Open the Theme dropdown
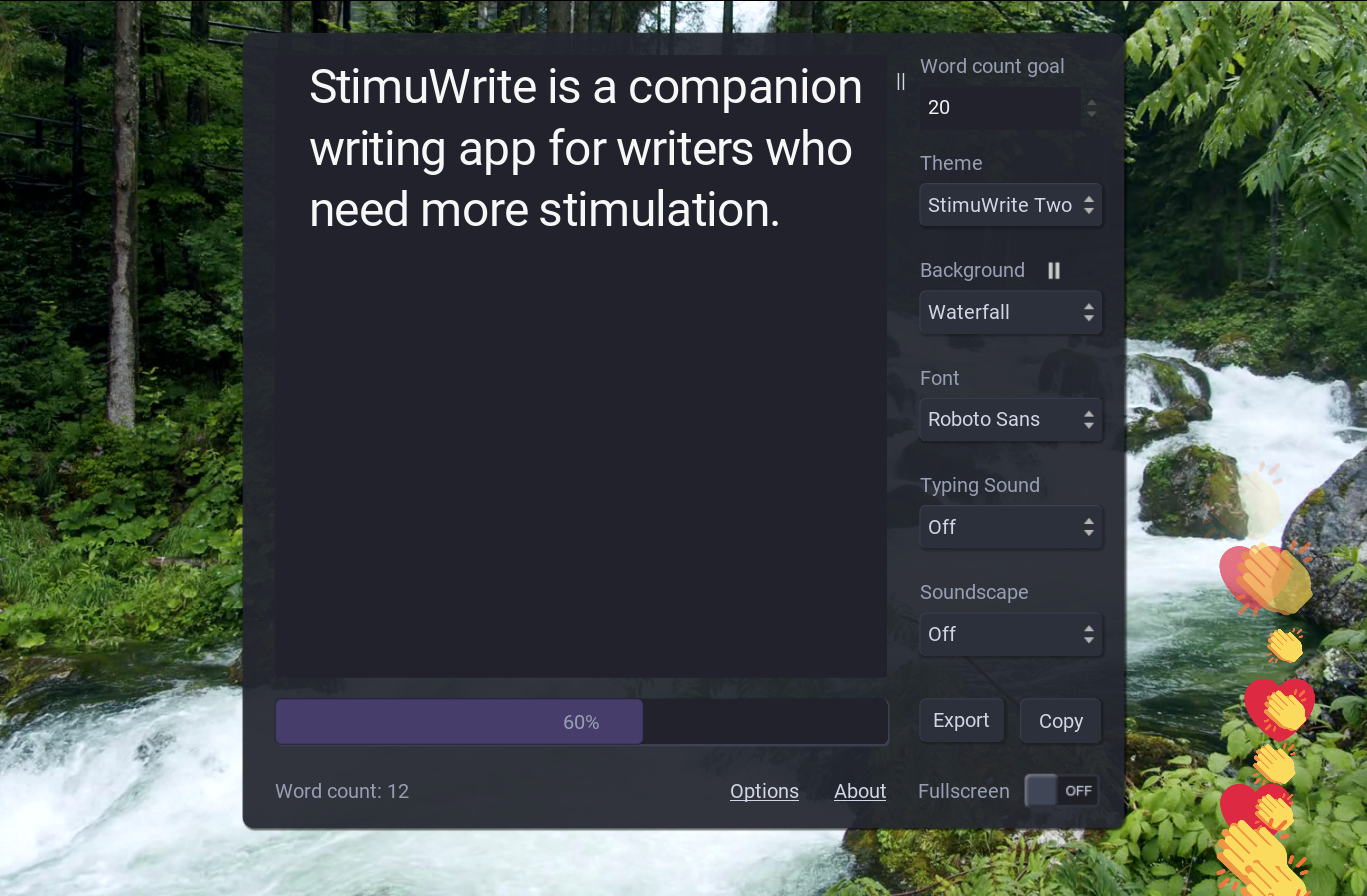 [1011, 205]
